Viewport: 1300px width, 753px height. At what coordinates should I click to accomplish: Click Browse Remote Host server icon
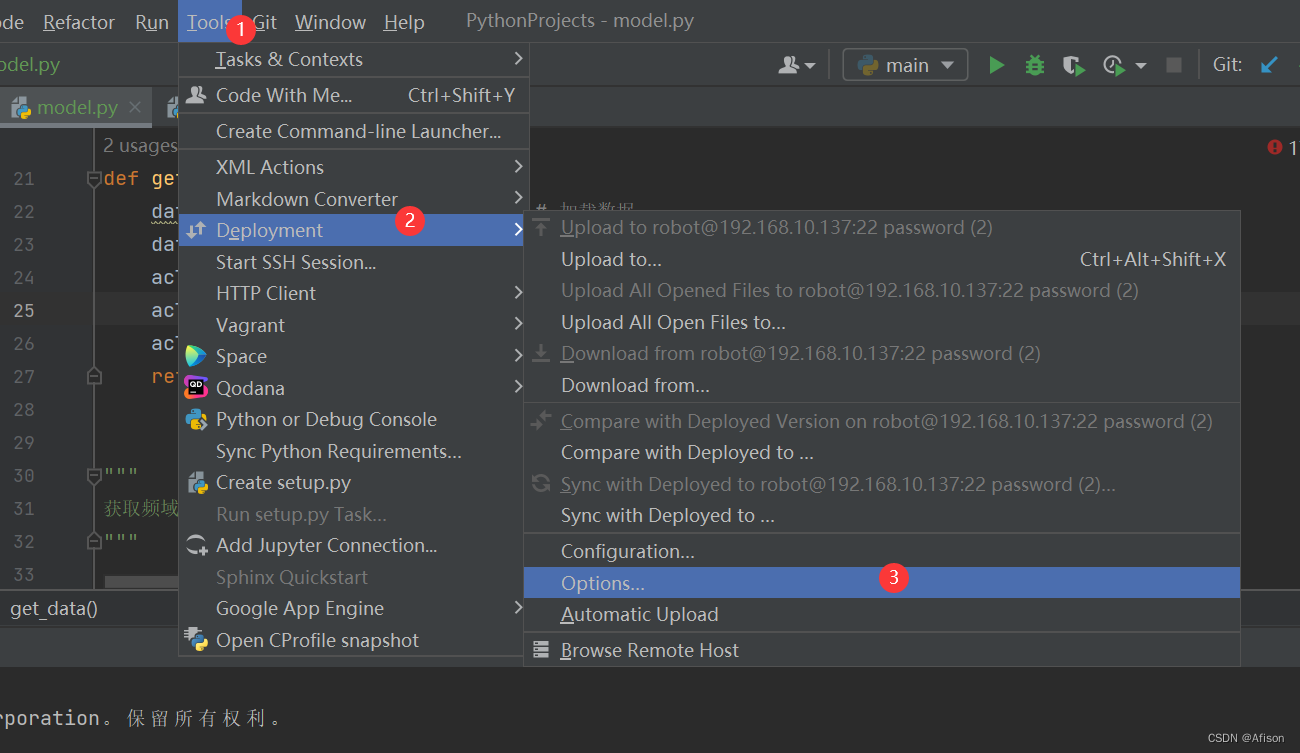pyautogui.click(x=541, y=650)
